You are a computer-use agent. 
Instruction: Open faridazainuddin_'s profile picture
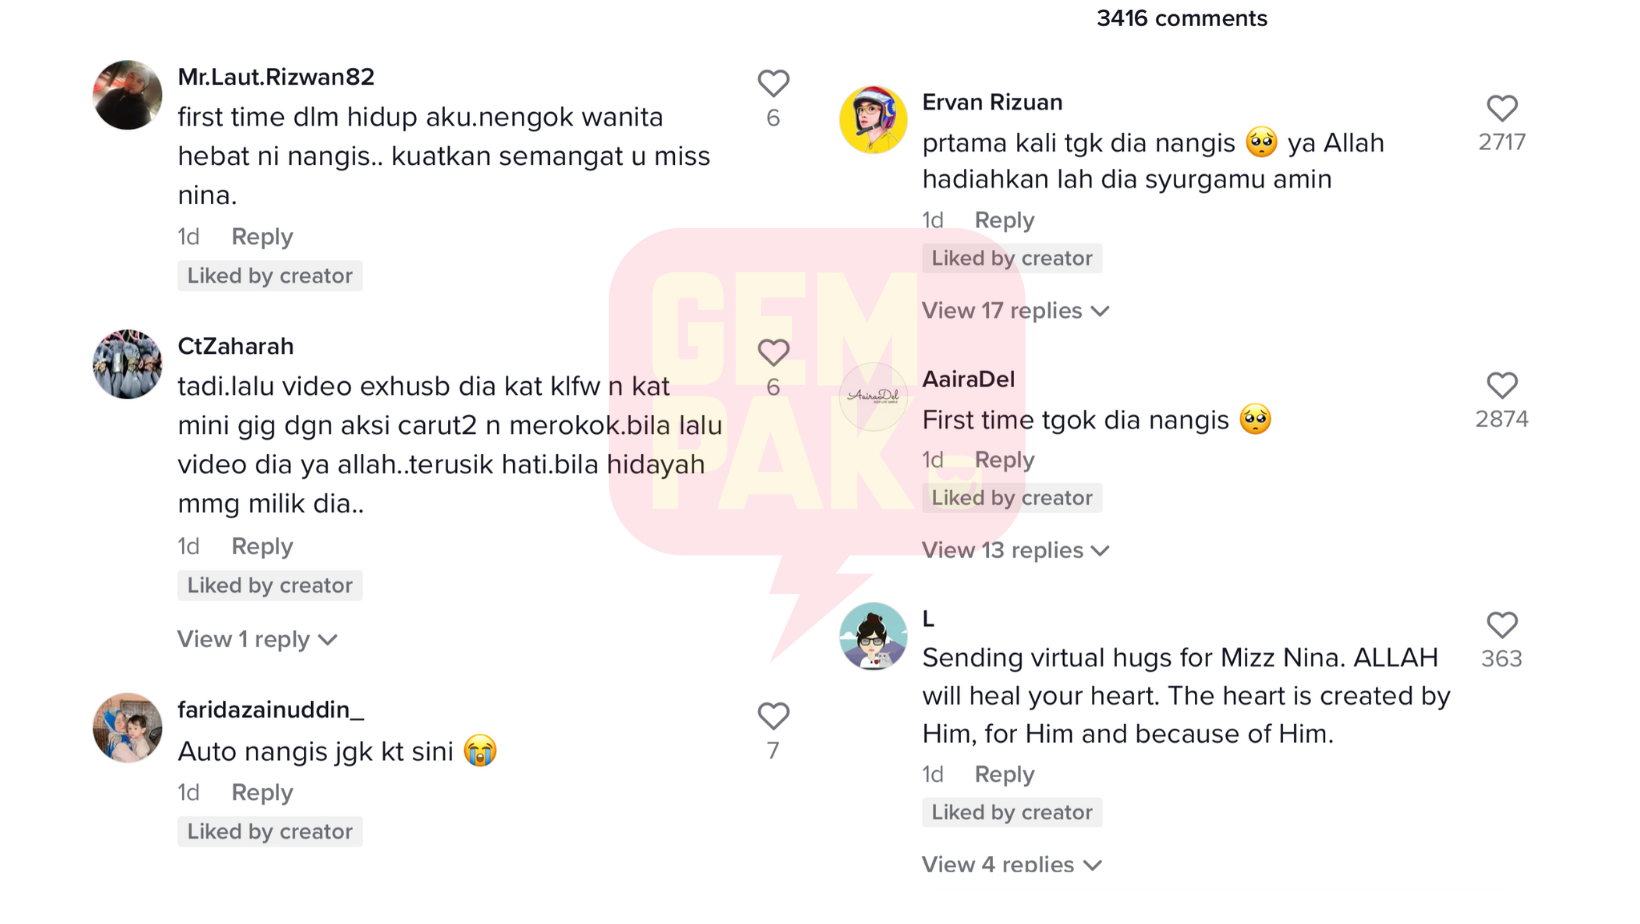click(127, 728)
